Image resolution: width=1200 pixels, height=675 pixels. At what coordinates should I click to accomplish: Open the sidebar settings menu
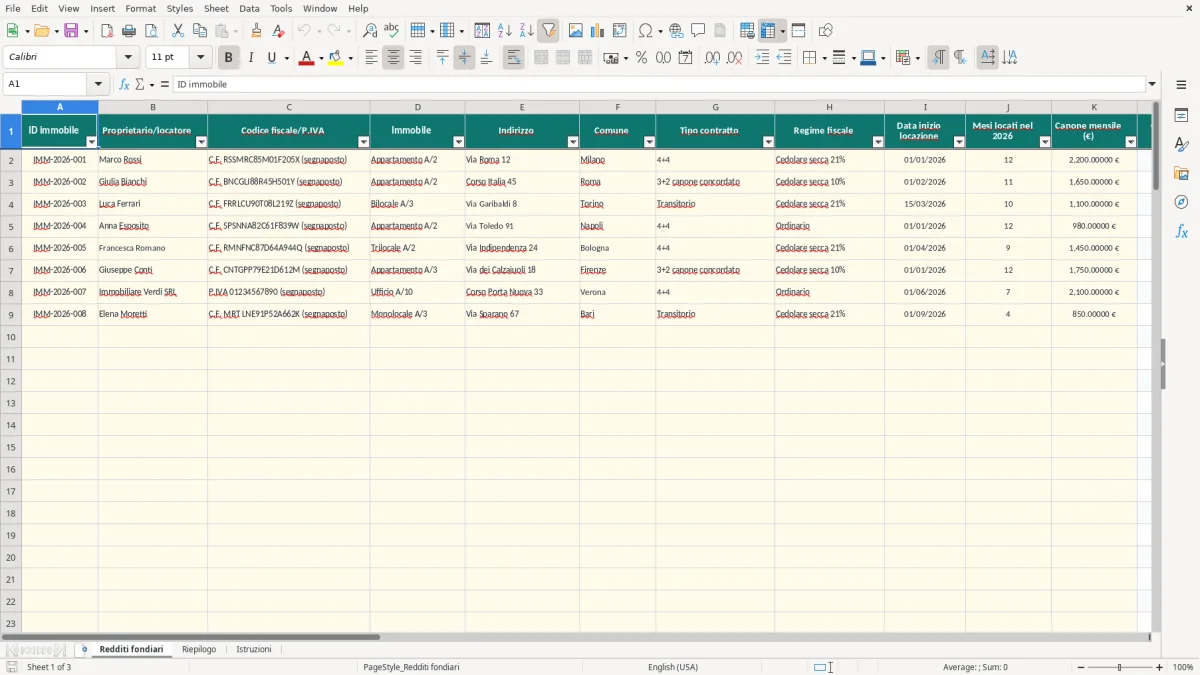click(x=1181, y=84)
